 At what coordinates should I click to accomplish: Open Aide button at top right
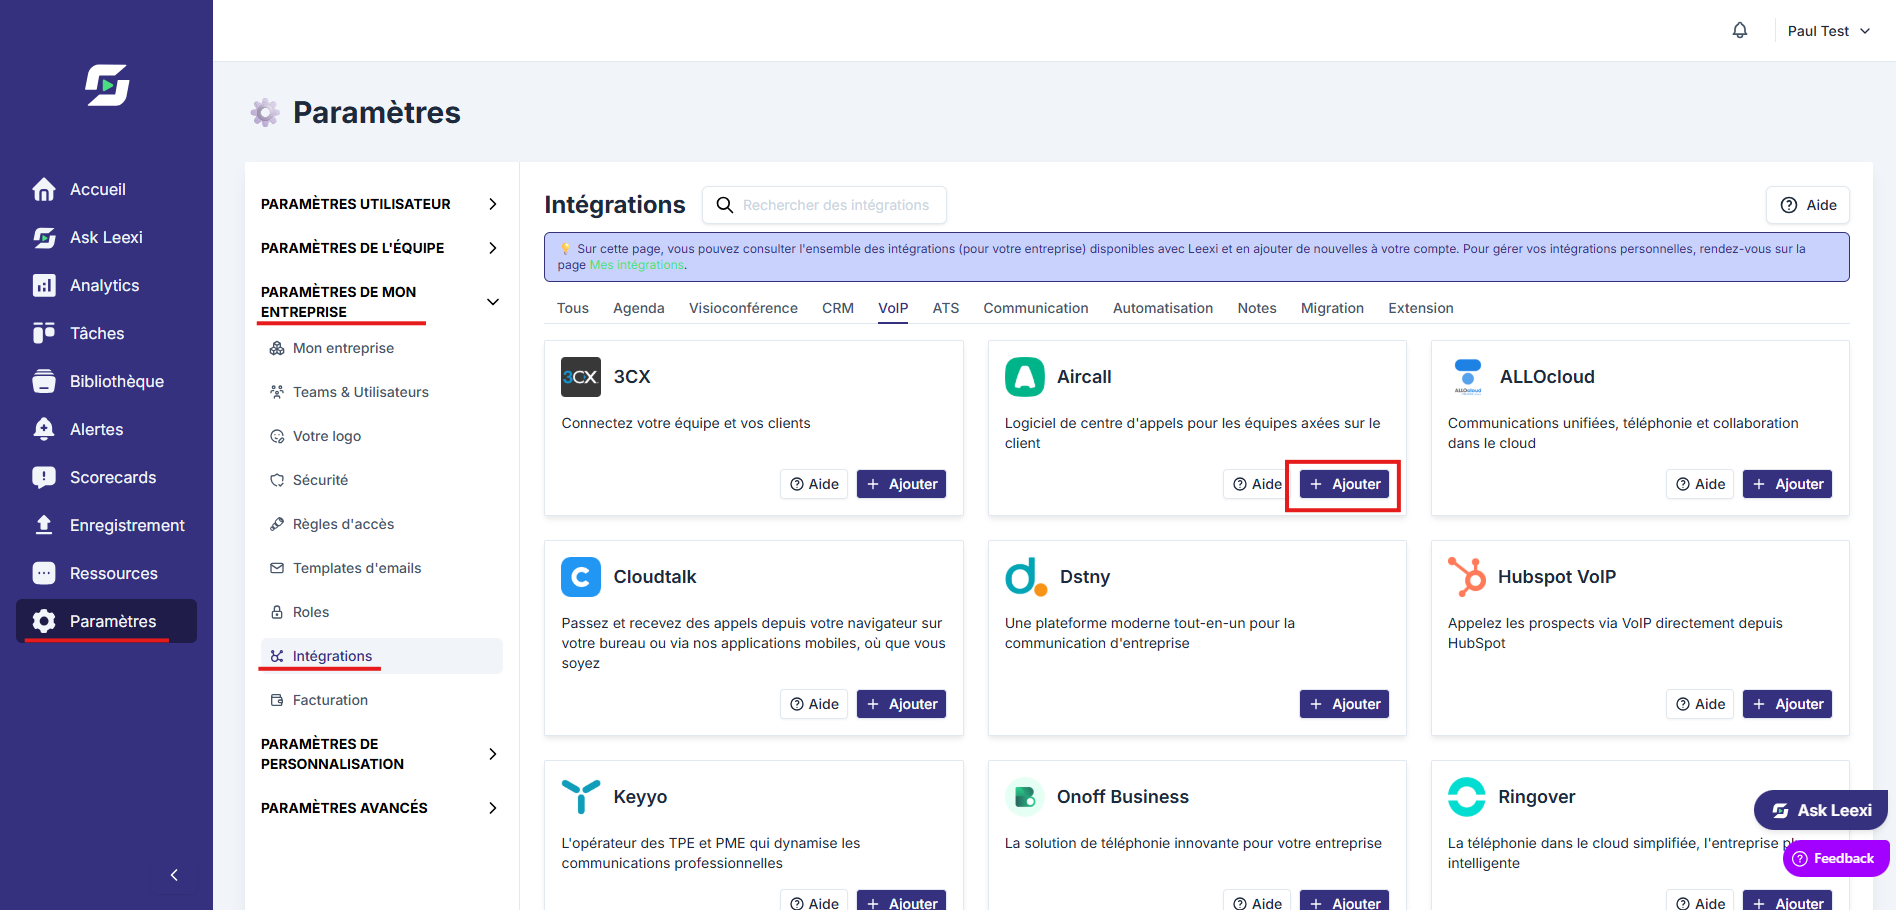(1808, 205)
